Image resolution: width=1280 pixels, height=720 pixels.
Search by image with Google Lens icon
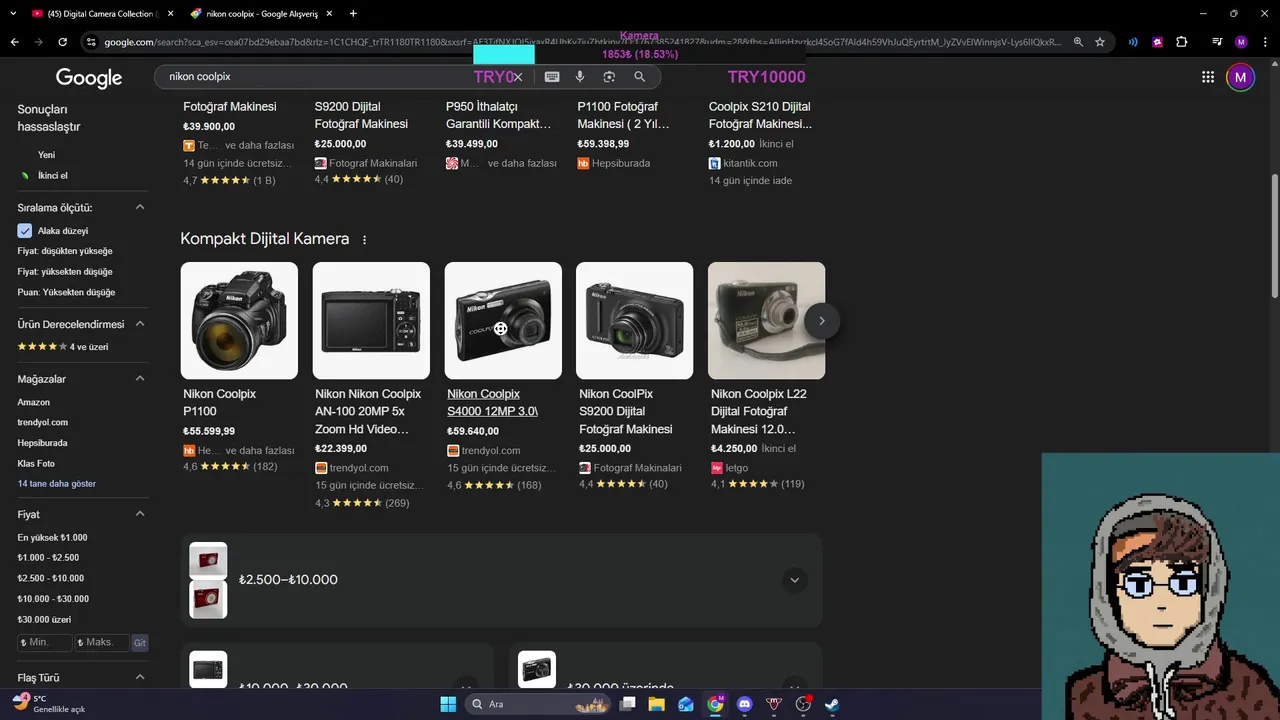(x=609, y=77)
